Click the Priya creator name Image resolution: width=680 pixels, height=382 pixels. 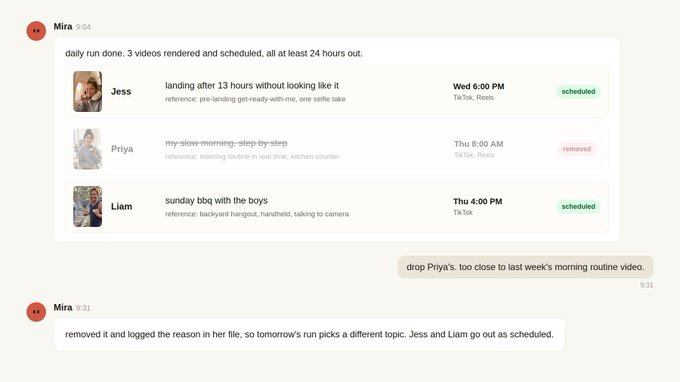[x=122, y=149]
